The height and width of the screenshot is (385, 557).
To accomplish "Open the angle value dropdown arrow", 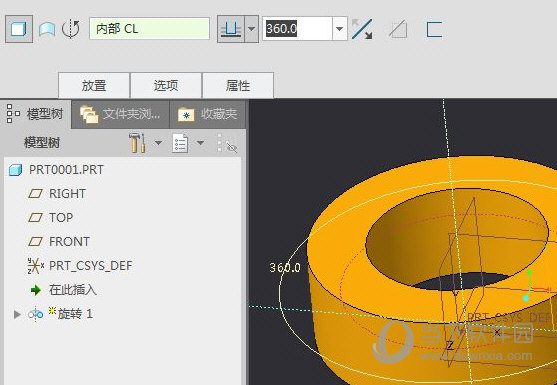I will [x=340, y=28].
